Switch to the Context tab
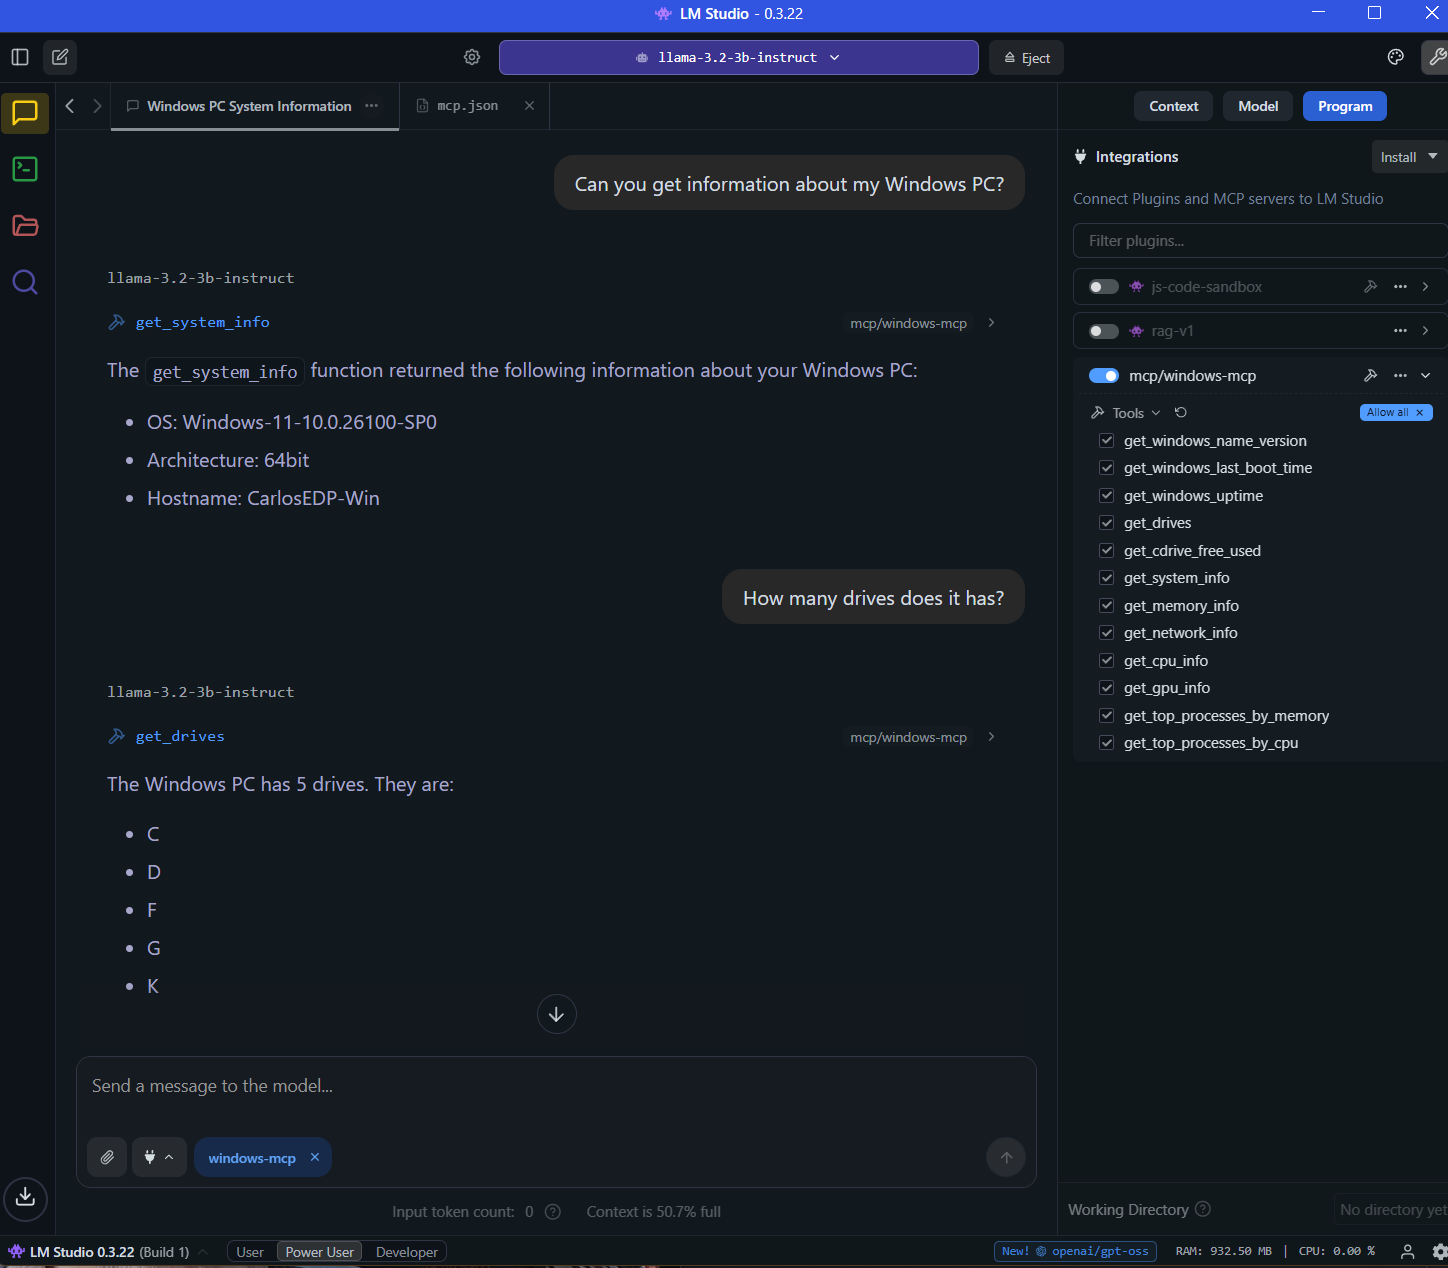 (x=1173, y=106)
